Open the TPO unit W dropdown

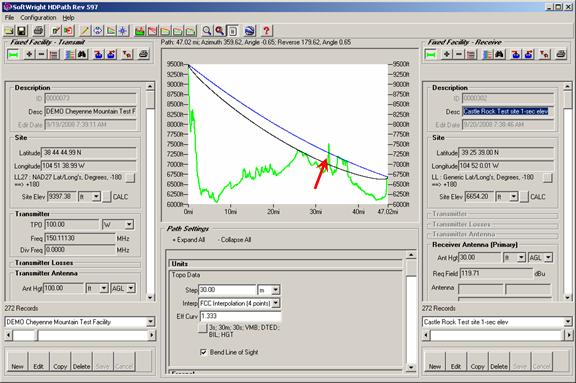[x=129, y=224]
